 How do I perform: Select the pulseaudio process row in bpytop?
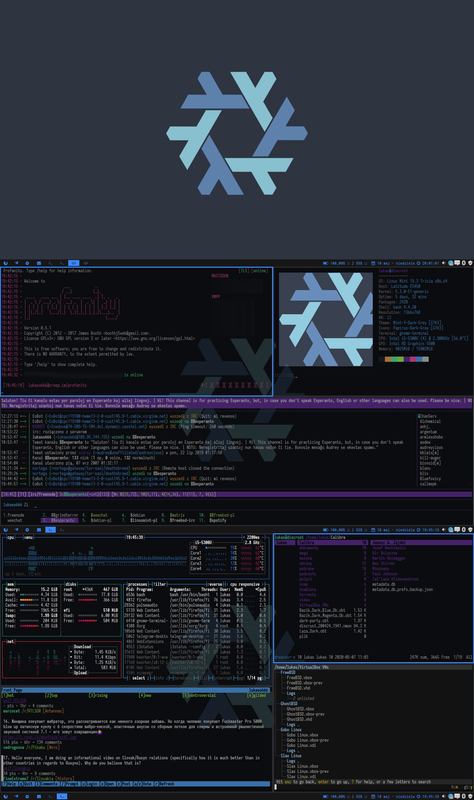pyautogui.click(x=196, y=605)
